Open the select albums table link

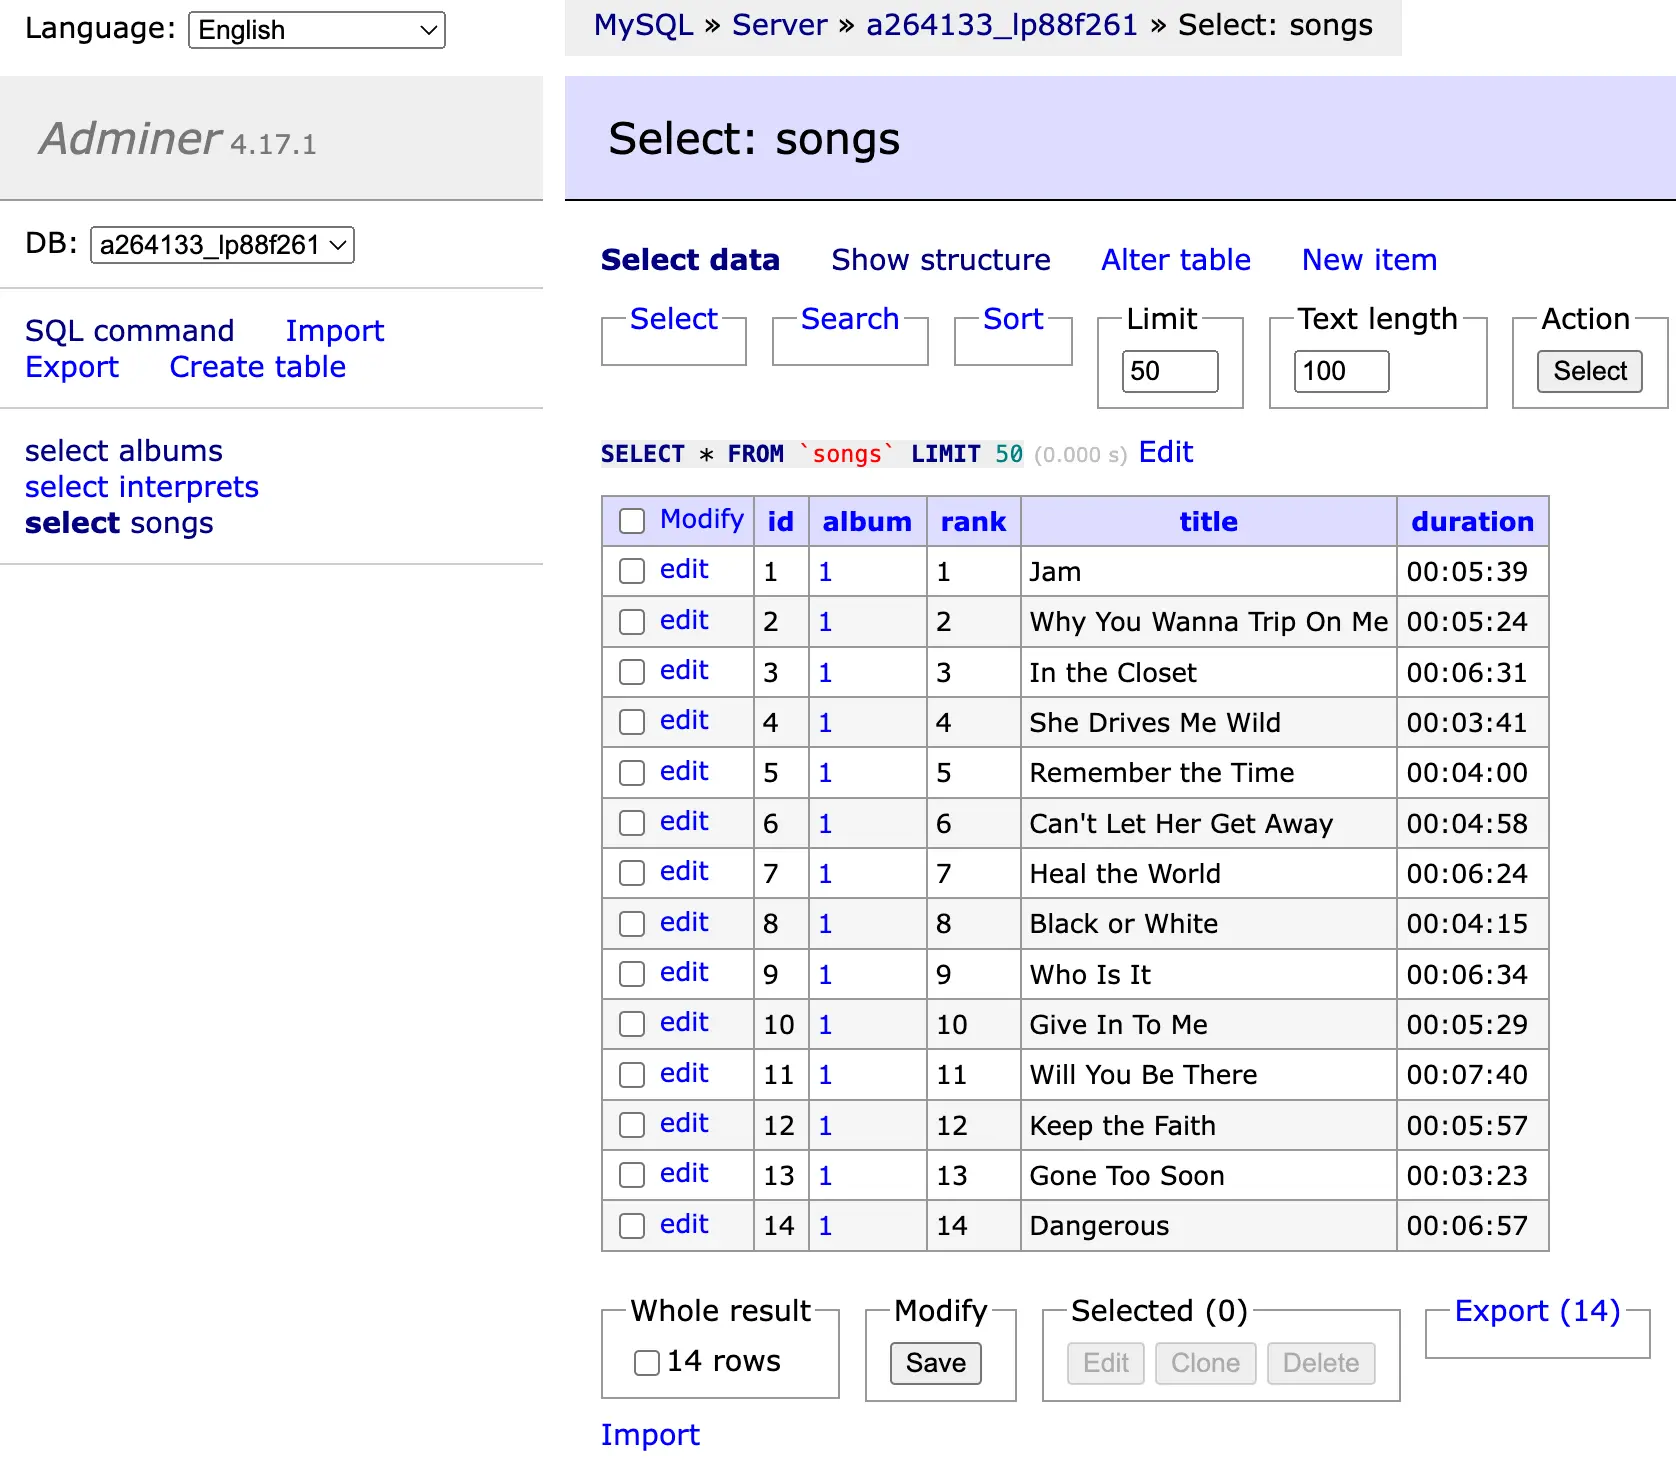tap(124, 451)
